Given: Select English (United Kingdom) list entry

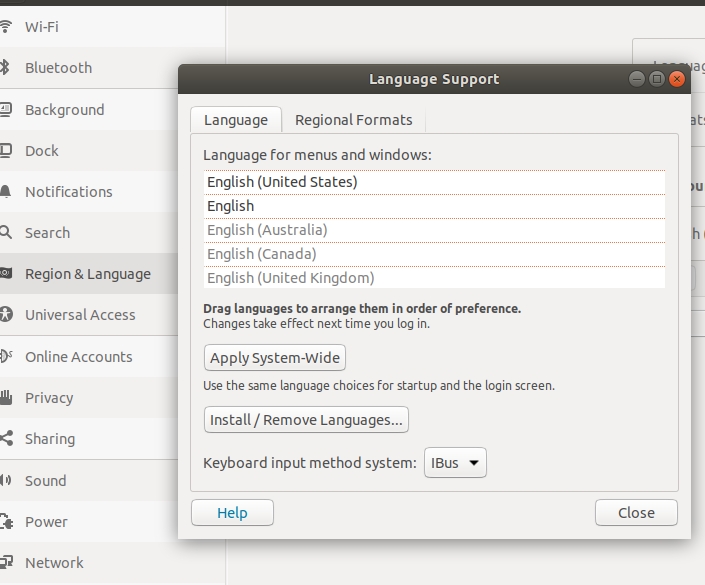Looking at the screenshot, I should point(290,278).
